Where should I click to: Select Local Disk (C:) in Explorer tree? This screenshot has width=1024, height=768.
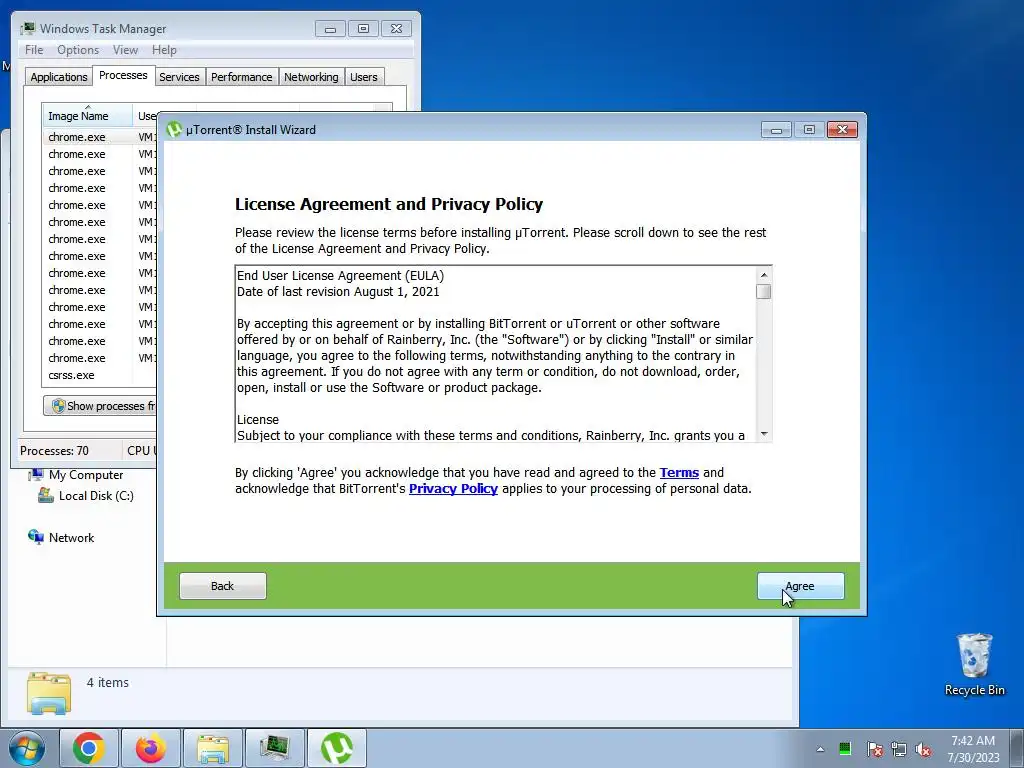coord(96,496)
